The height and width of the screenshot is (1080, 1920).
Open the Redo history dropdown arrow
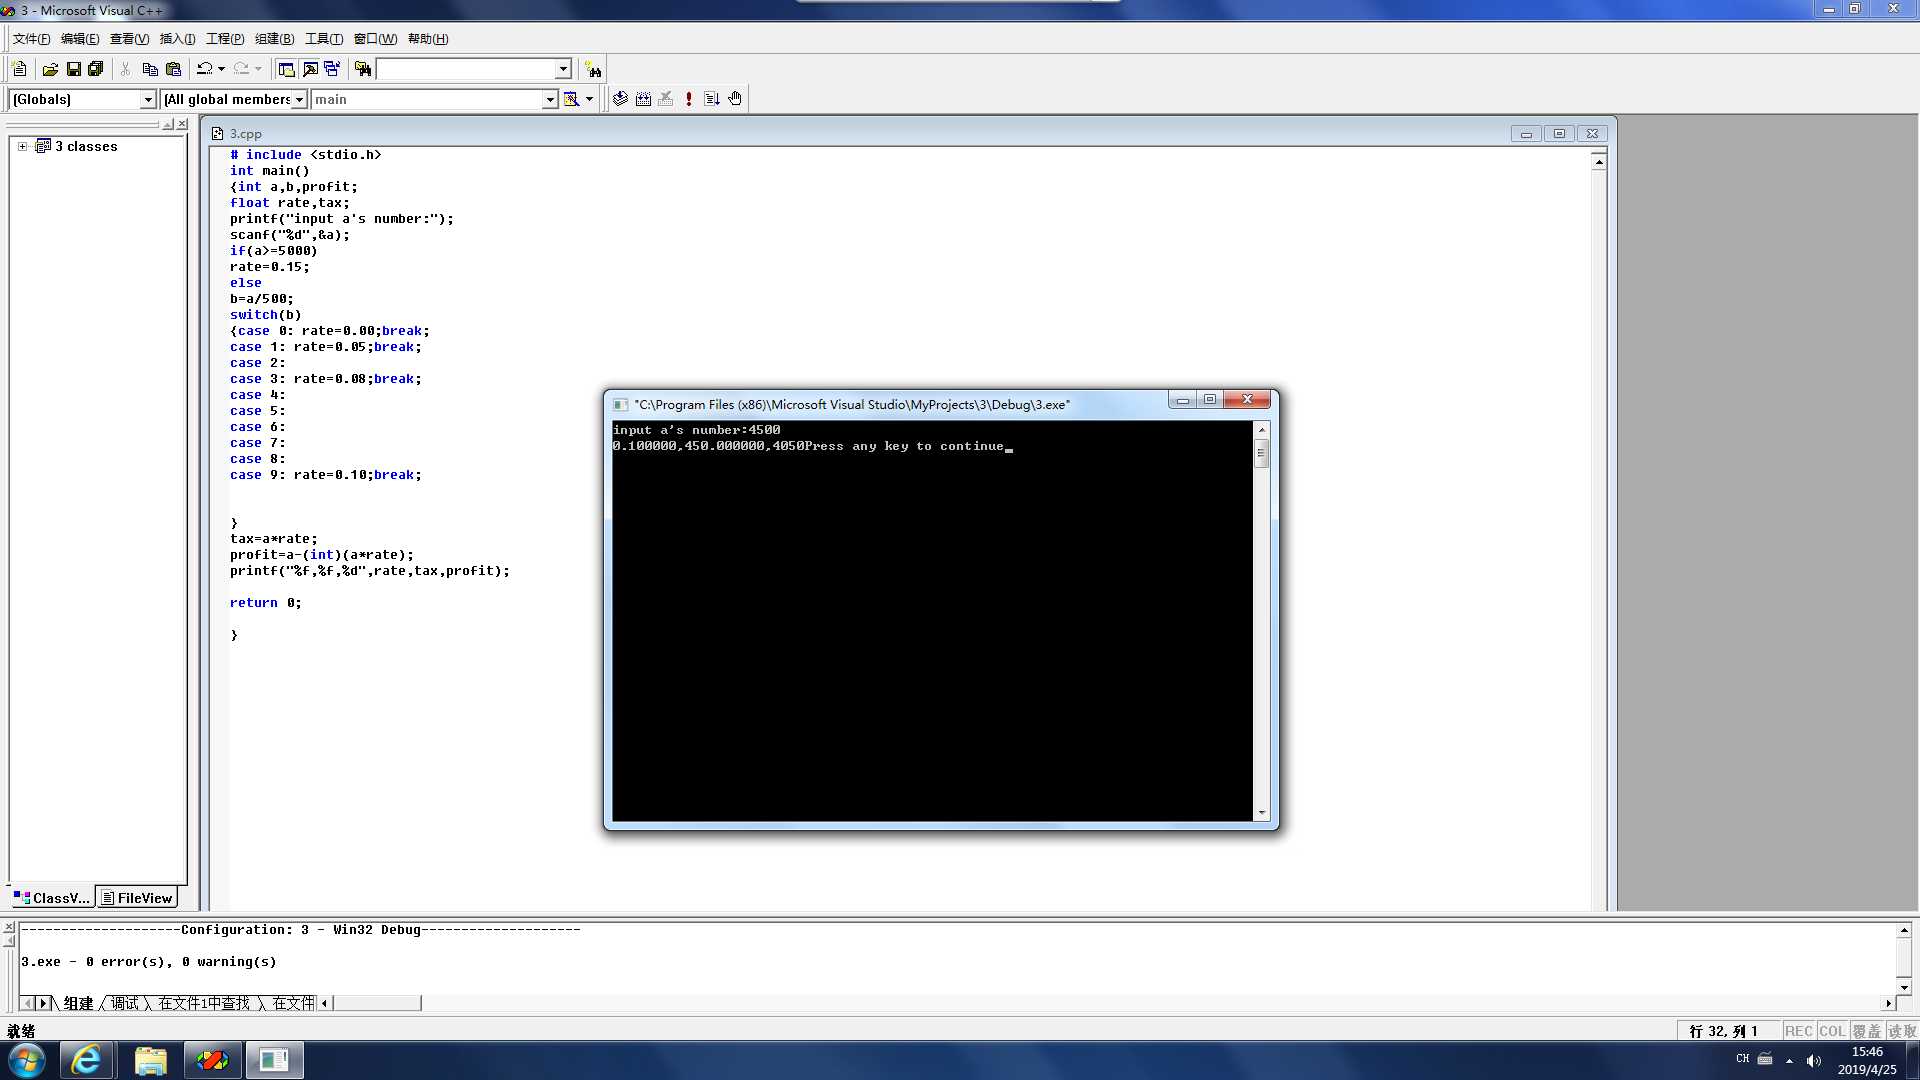[x=258, y=69]
